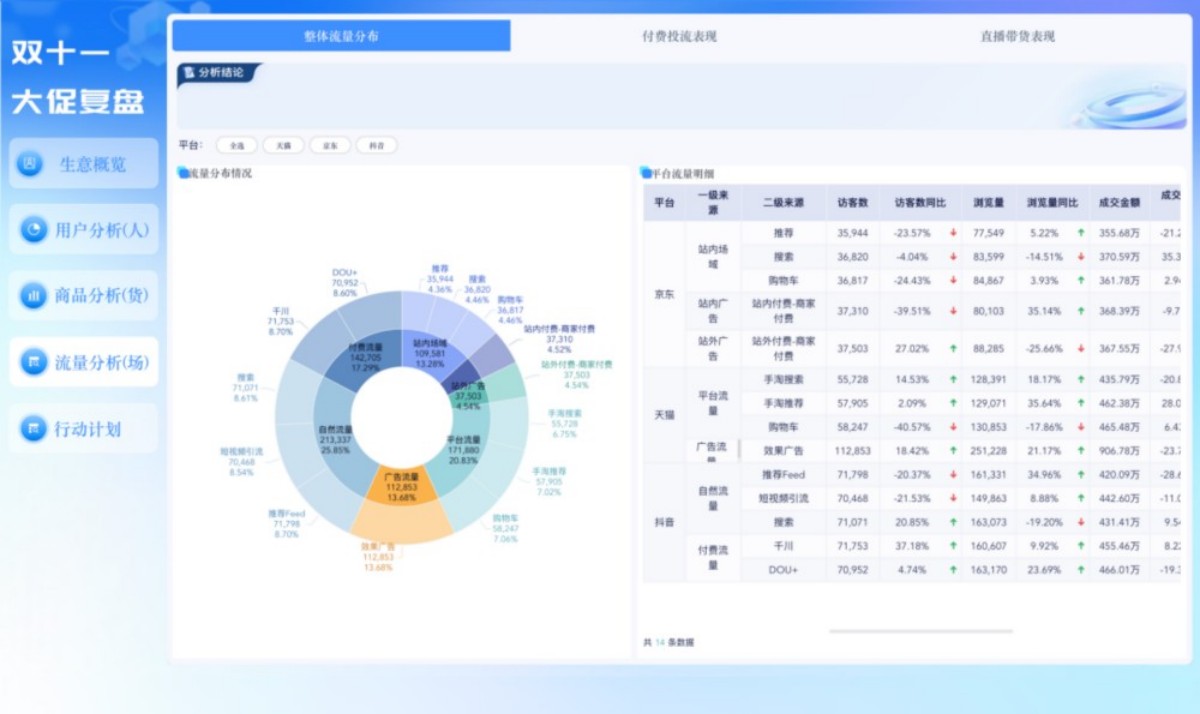
Task: Toggle the 天猫 platform filter
Action: [283, 144]
